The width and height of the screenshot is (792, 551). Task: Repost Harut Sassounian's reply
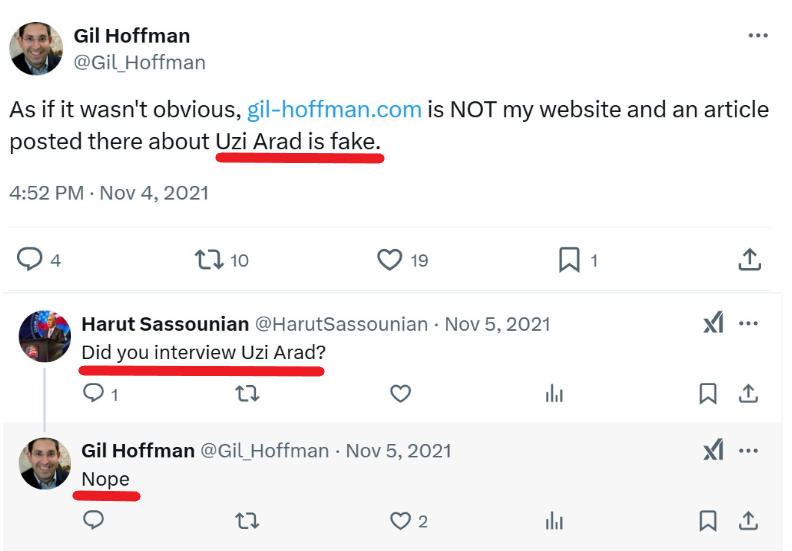(246, 394)
